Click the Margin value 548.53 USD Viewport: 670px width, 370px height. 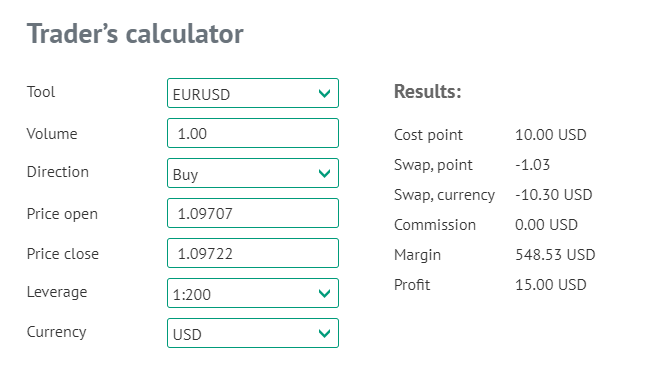[x=555, y=255]
